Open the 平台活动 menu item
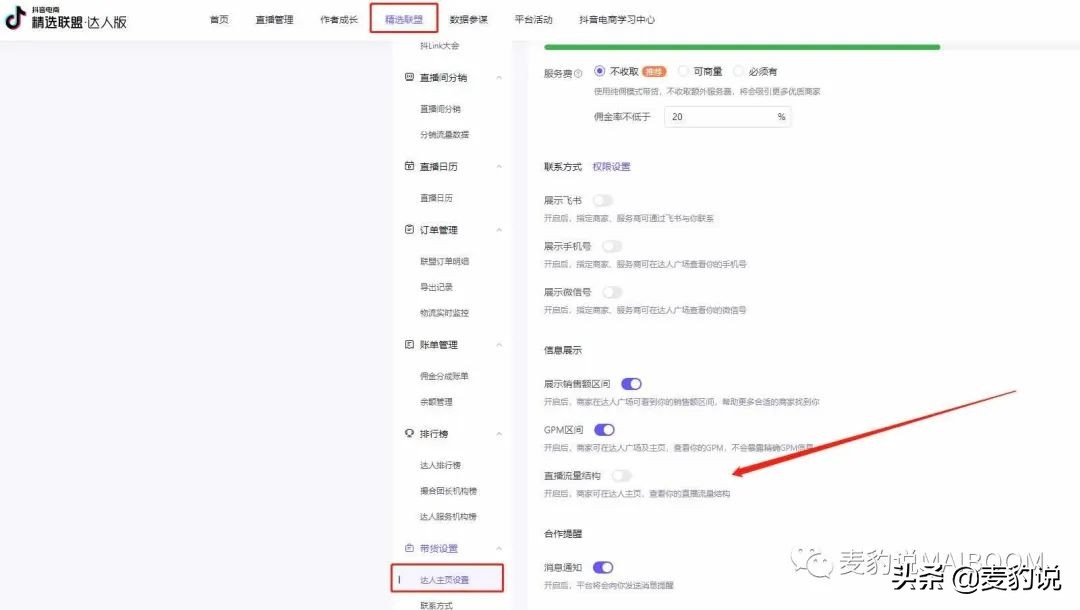Image resolution: width=1080 pixels, height=610 pixels. 534,17
